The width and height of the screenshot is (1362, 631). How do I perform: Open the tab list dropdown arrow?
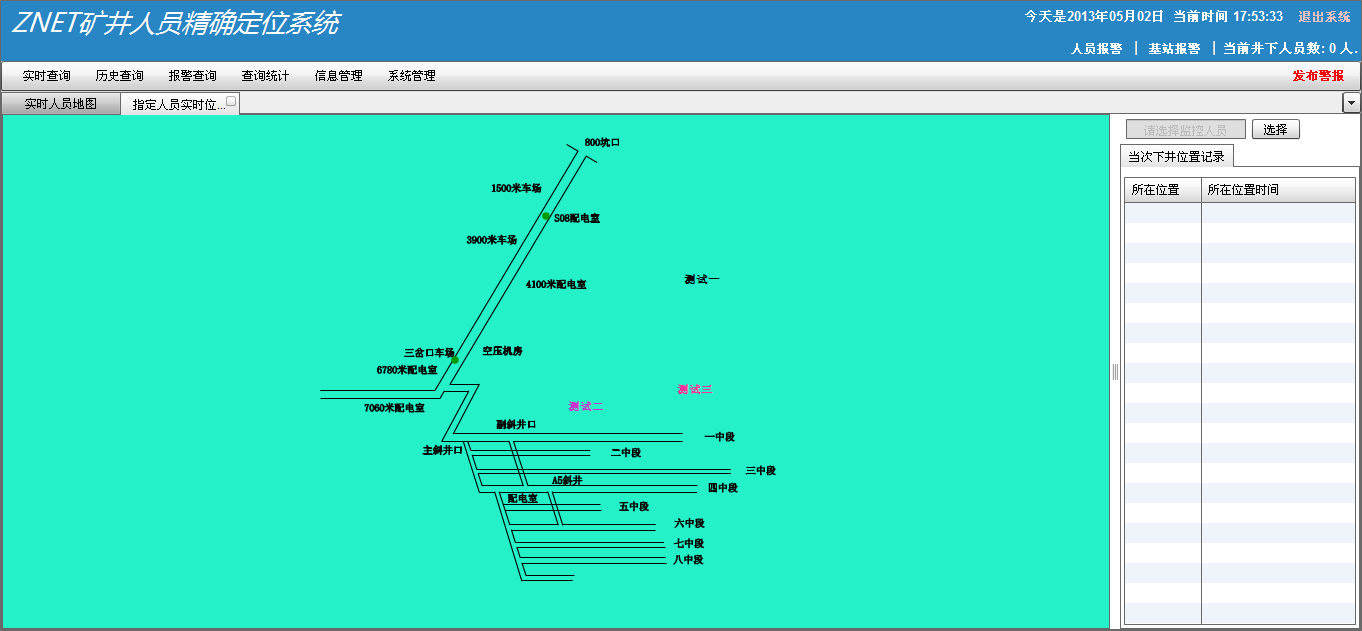(x=1351, y=103)
